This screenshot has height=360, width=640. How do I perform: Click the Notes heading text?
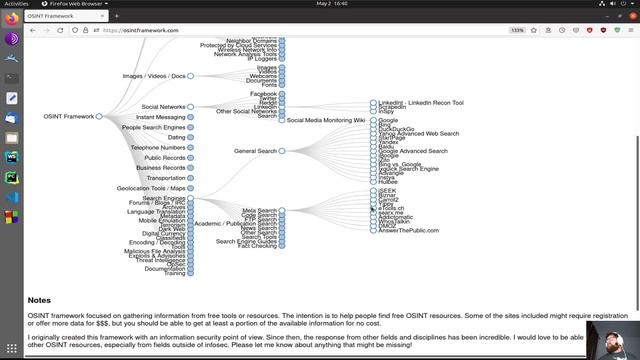[39, 300]
